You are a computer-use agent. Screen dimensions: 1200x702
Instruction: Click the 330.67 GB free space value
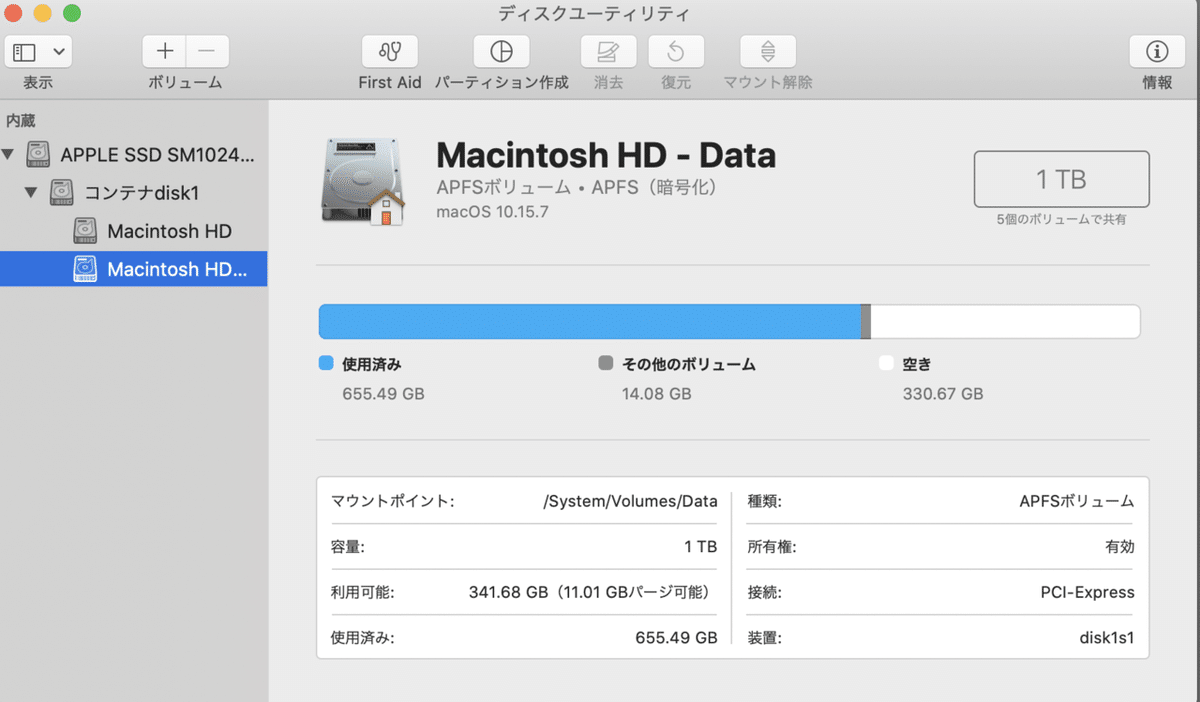(943, 394)
